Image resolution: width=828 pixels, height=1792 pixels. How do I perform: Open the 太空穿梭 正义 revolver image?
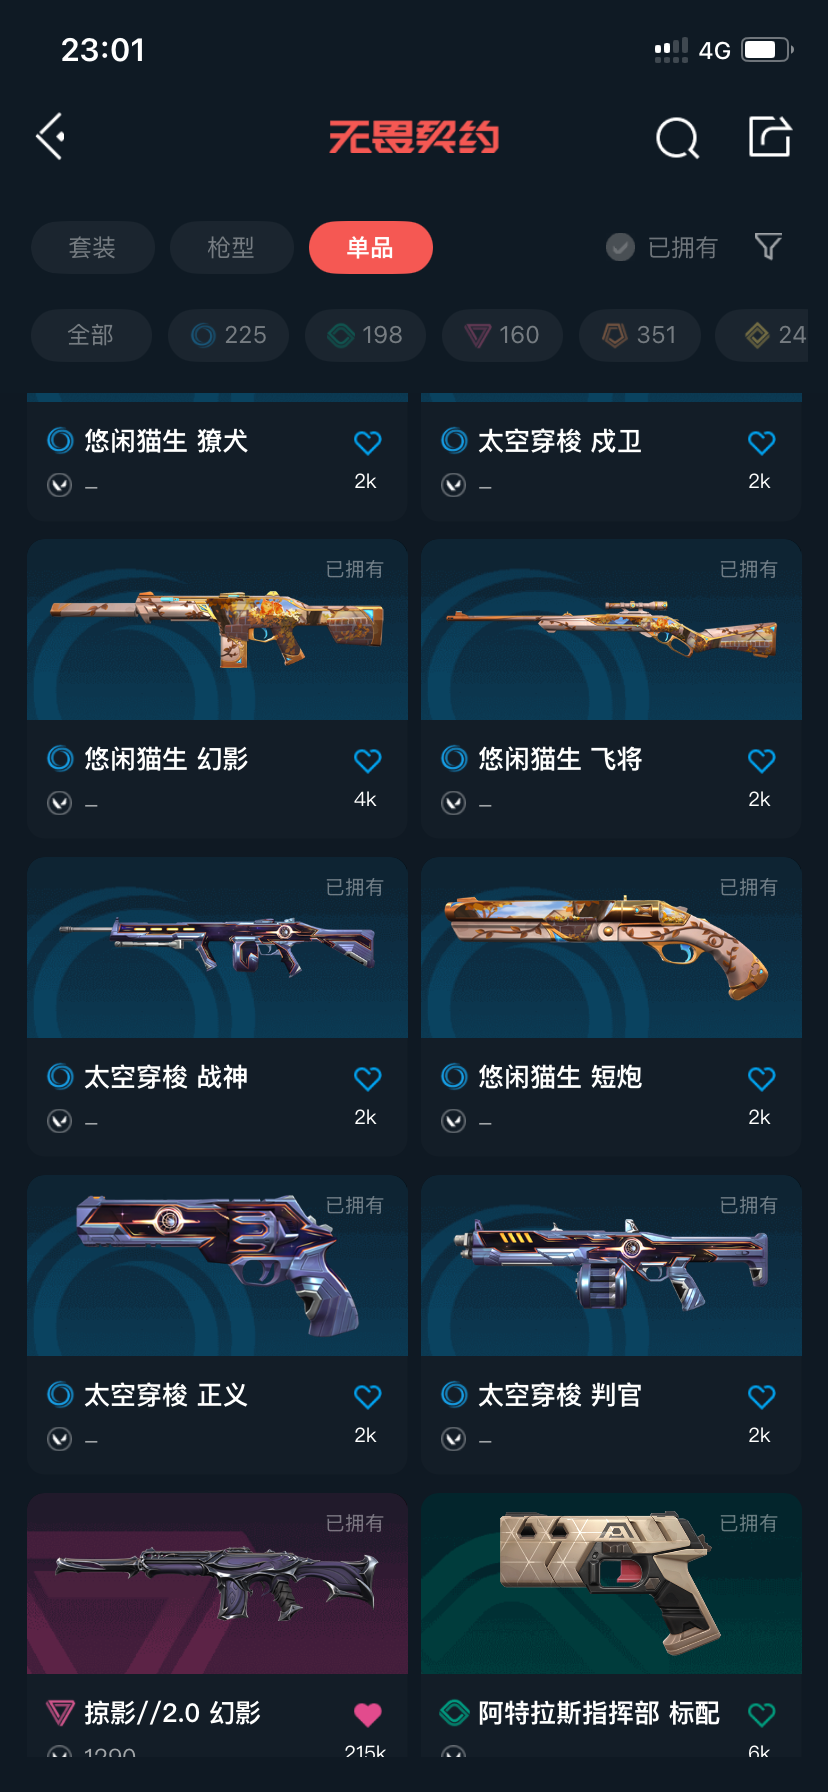(217, 1266)
